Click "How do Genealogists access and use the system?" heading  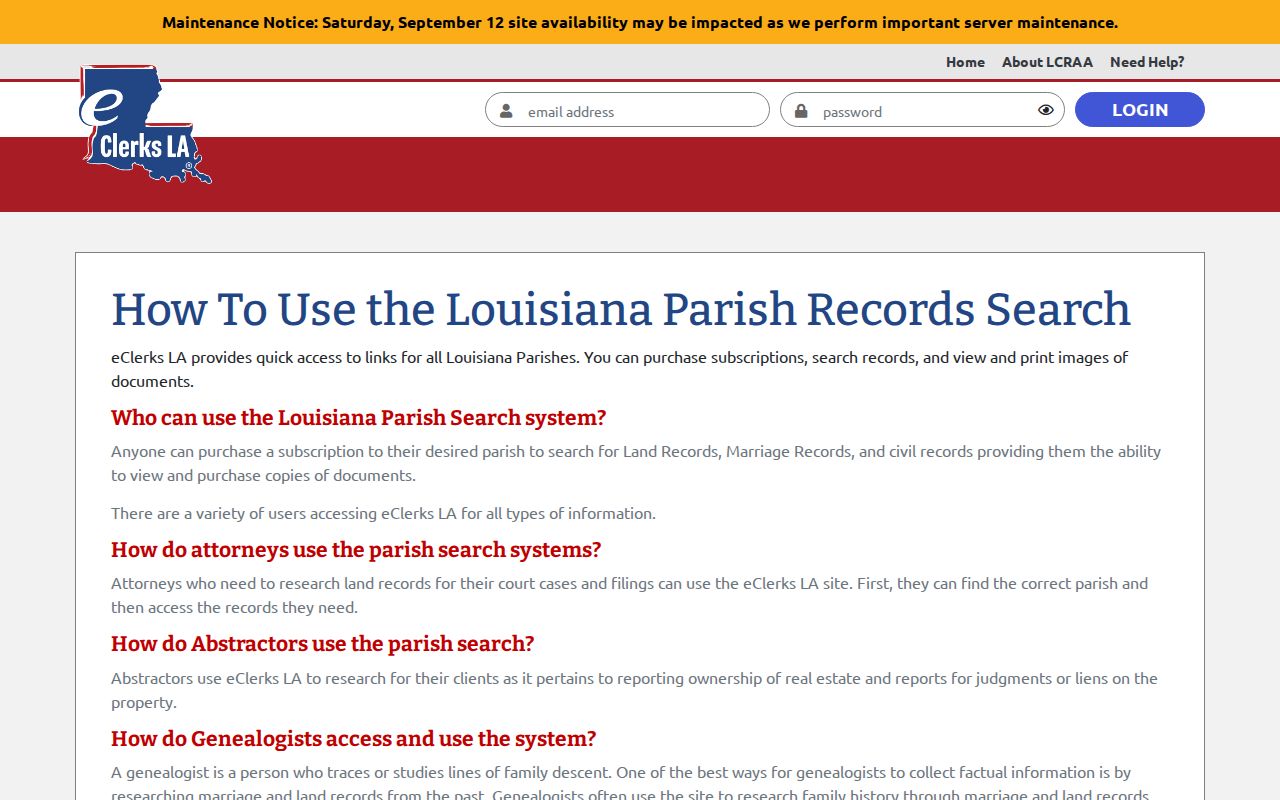tap(354, 739)
